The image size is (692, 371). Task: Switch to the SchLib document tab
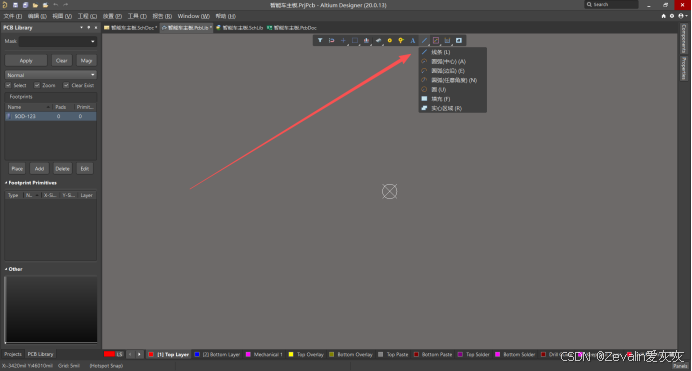240,28
